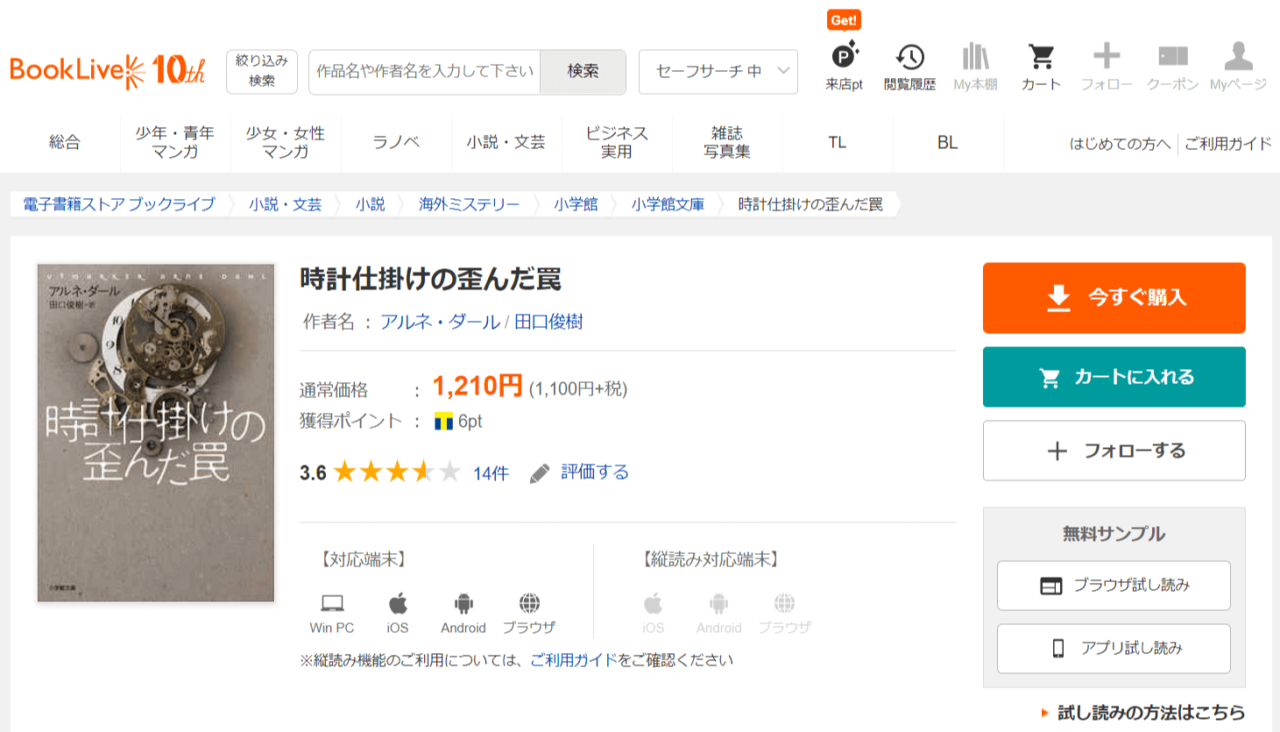
Task: Click the BookLive 10th logo
Action: pos(108,71)
